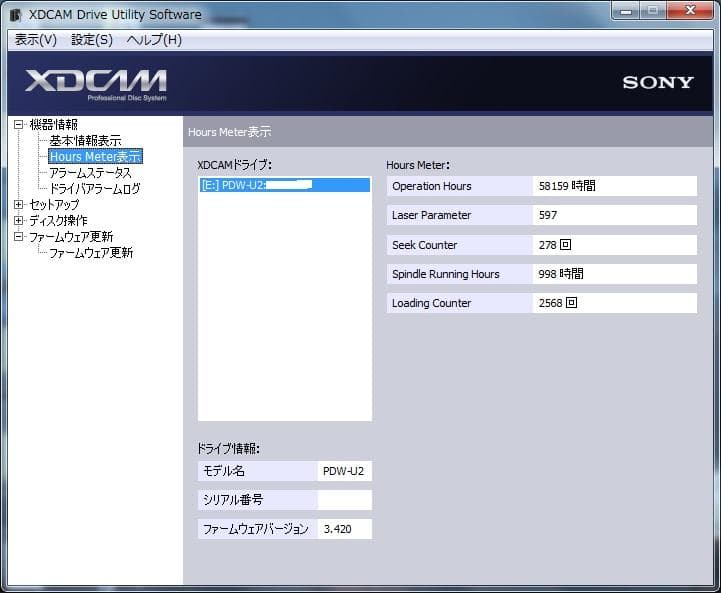Image resolution: width=721 pixels, height=593 pixels.
Task: Collapse the 機器情報 tree node
Action: pyautogui.click(x=18, y=125)
